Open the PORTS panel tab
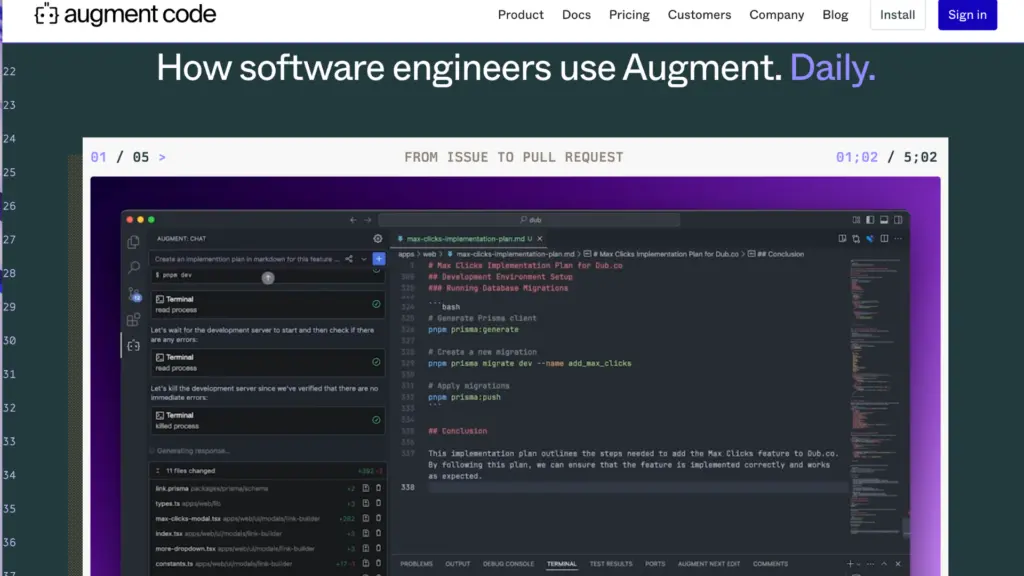1024x576 pixels. click(x=655, y=564)
